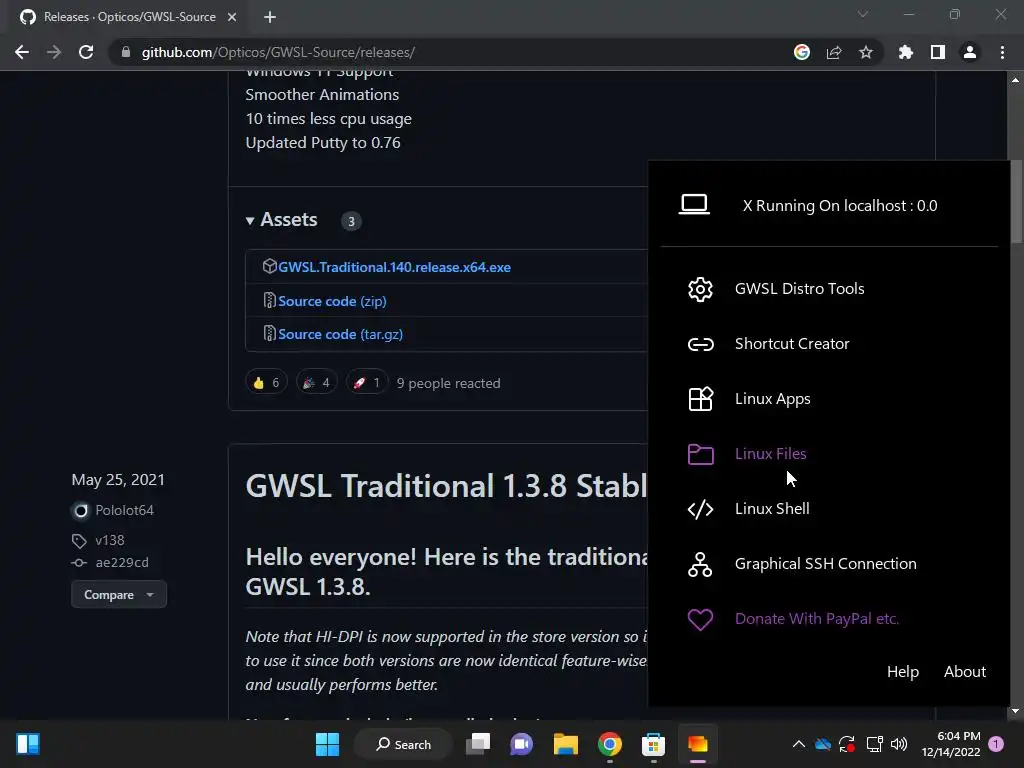This screenshot has width=1024, height=768.
Task: Open Pololot64 author profile
Action: click(x=125, y=511)
